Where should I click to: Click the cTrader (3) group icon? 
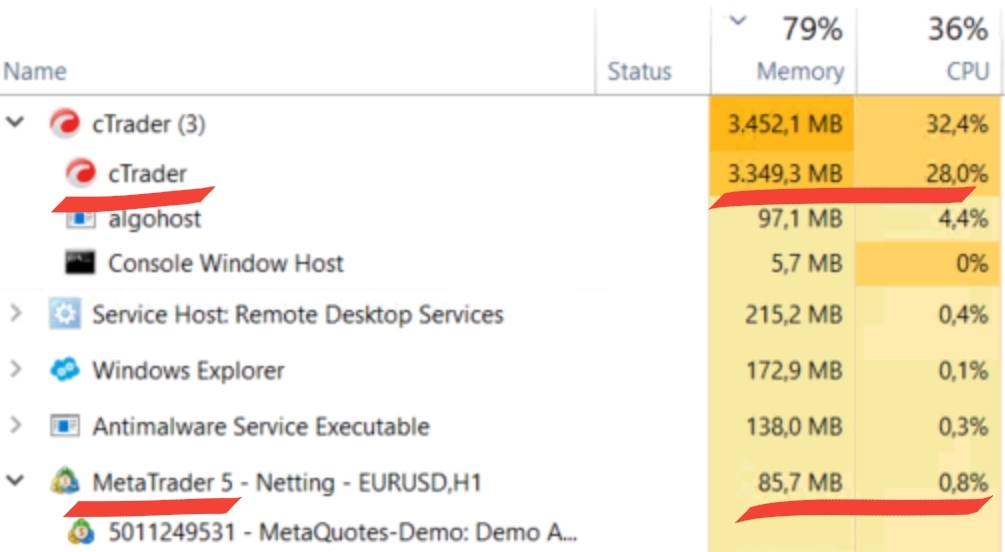[65, 123]
